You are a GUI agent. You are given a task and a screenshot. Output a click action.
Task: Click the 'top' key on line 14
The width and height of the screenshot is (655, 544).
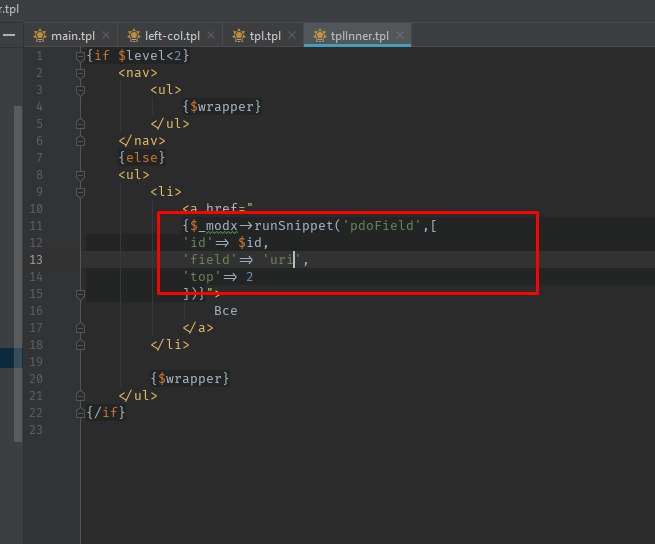click(202, 277)
